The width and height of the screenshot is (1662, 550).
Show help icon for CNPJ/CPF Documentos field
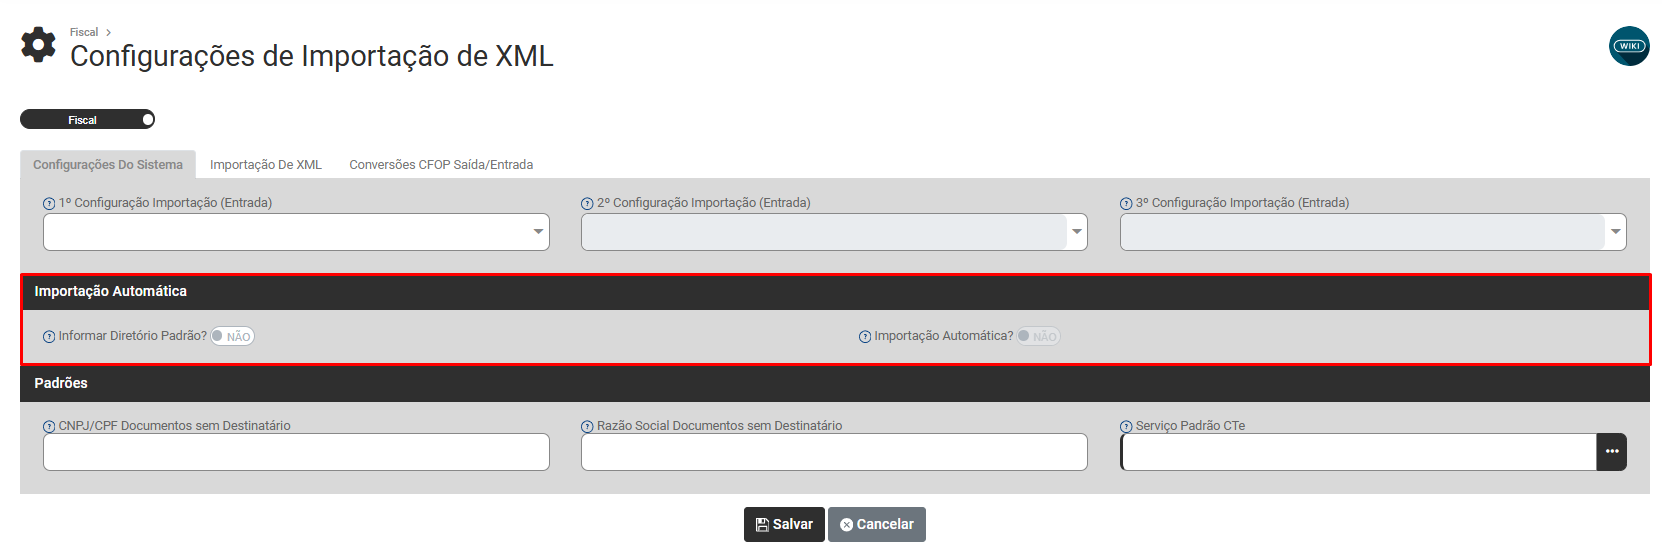(49, 426)
